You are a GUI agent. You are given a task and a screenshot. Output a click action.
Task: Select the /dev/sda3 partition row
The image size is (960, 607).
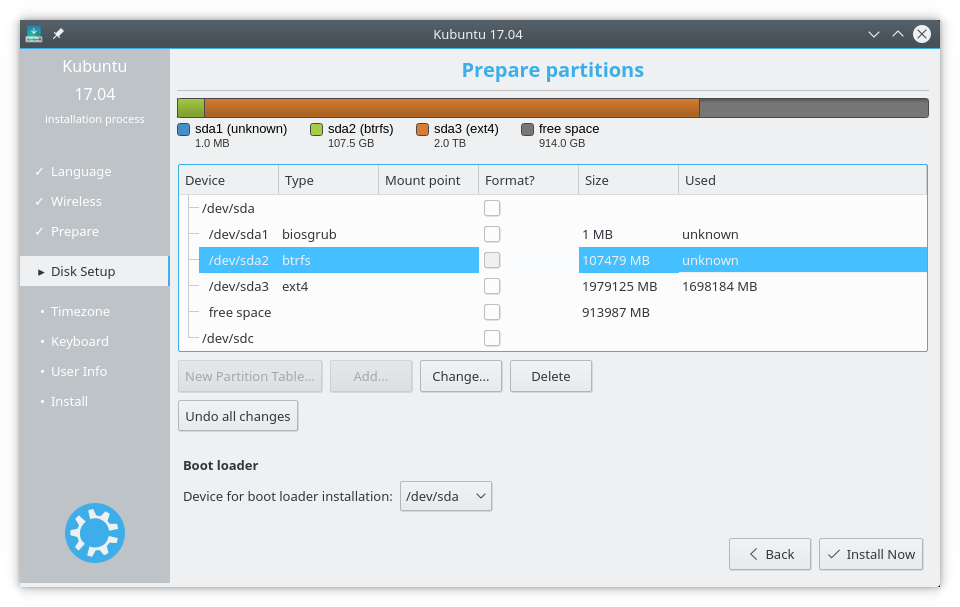[x=553, y=286]
